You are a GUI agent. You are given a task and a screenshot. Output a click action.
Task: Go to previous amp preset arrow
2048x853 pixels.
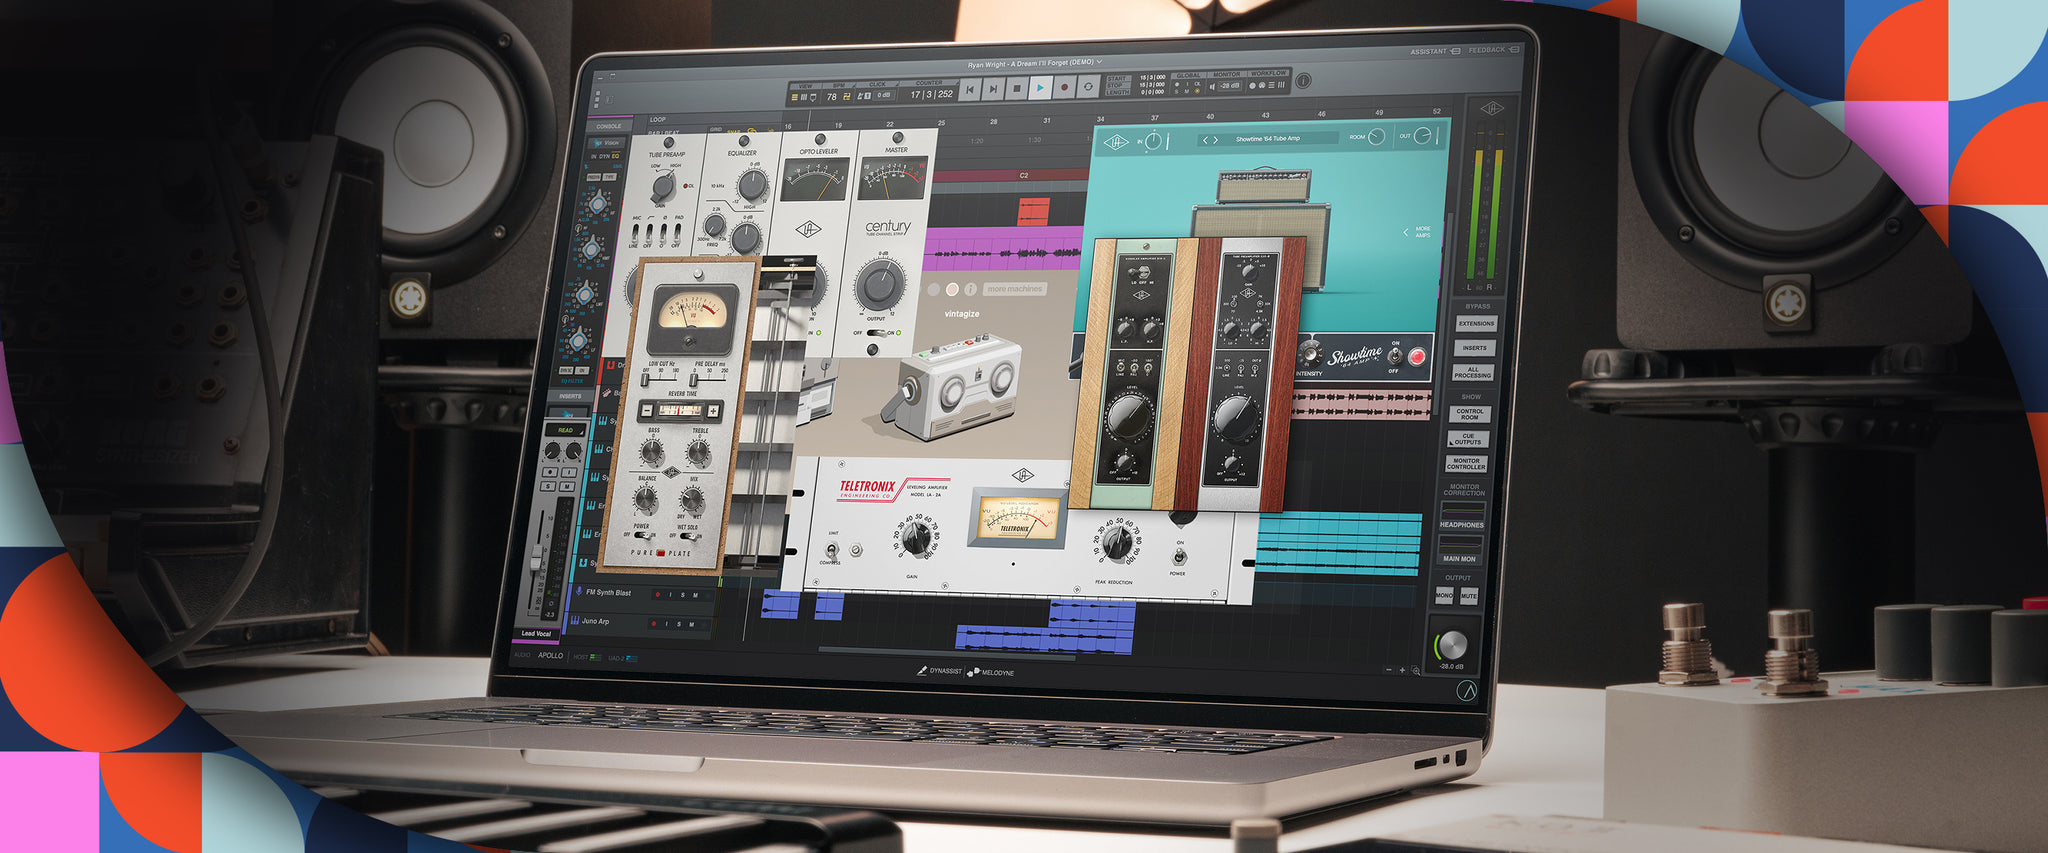coord(1205,140)
